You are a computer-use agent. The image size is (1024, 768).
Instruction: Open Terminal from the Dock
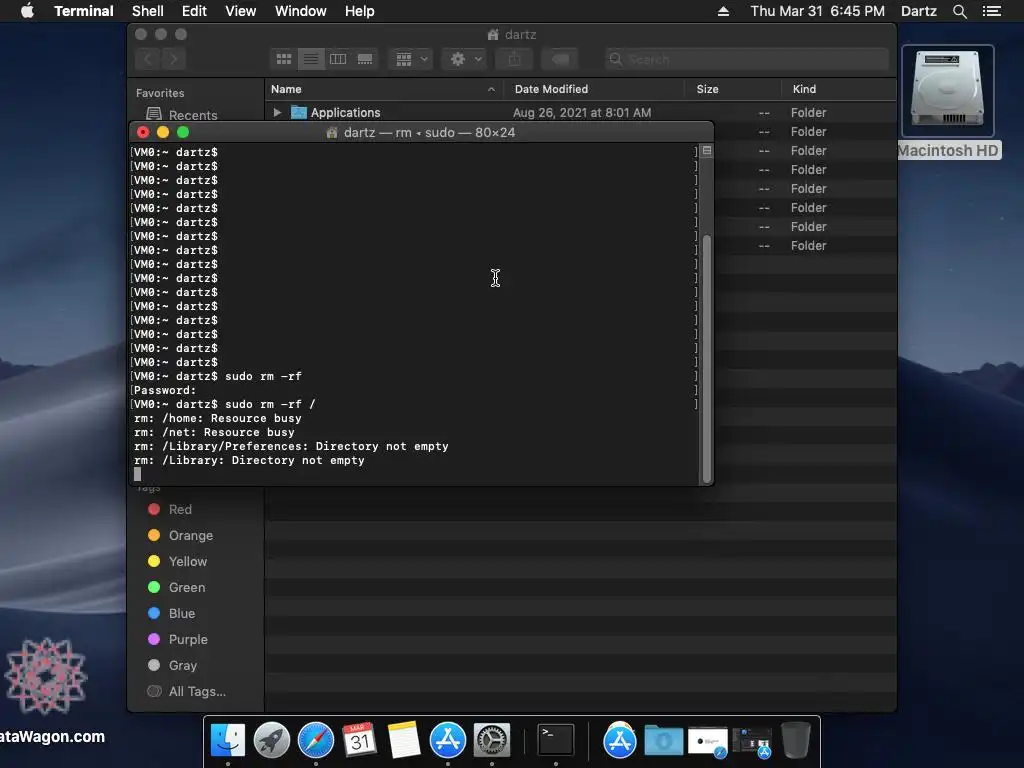pos(556,741)
